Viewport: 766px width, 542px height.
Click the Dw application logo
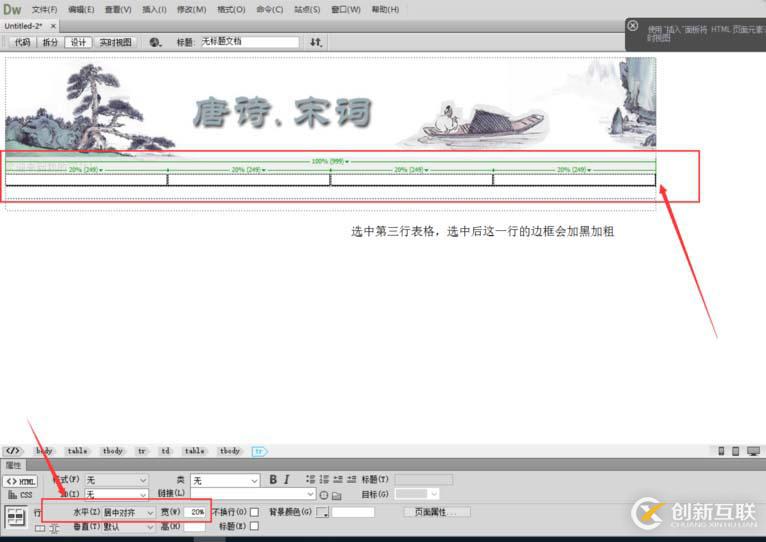click(12, 9)
